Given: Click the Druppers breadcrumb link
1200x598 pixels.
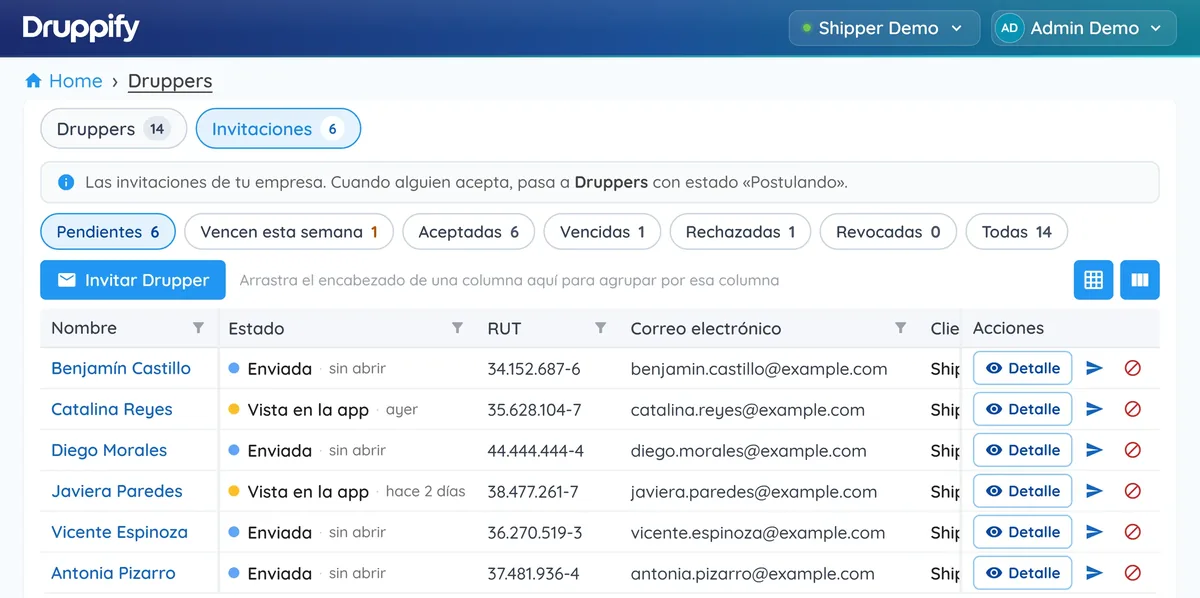Looking at the screenshot, I should (x=170, y=81).
